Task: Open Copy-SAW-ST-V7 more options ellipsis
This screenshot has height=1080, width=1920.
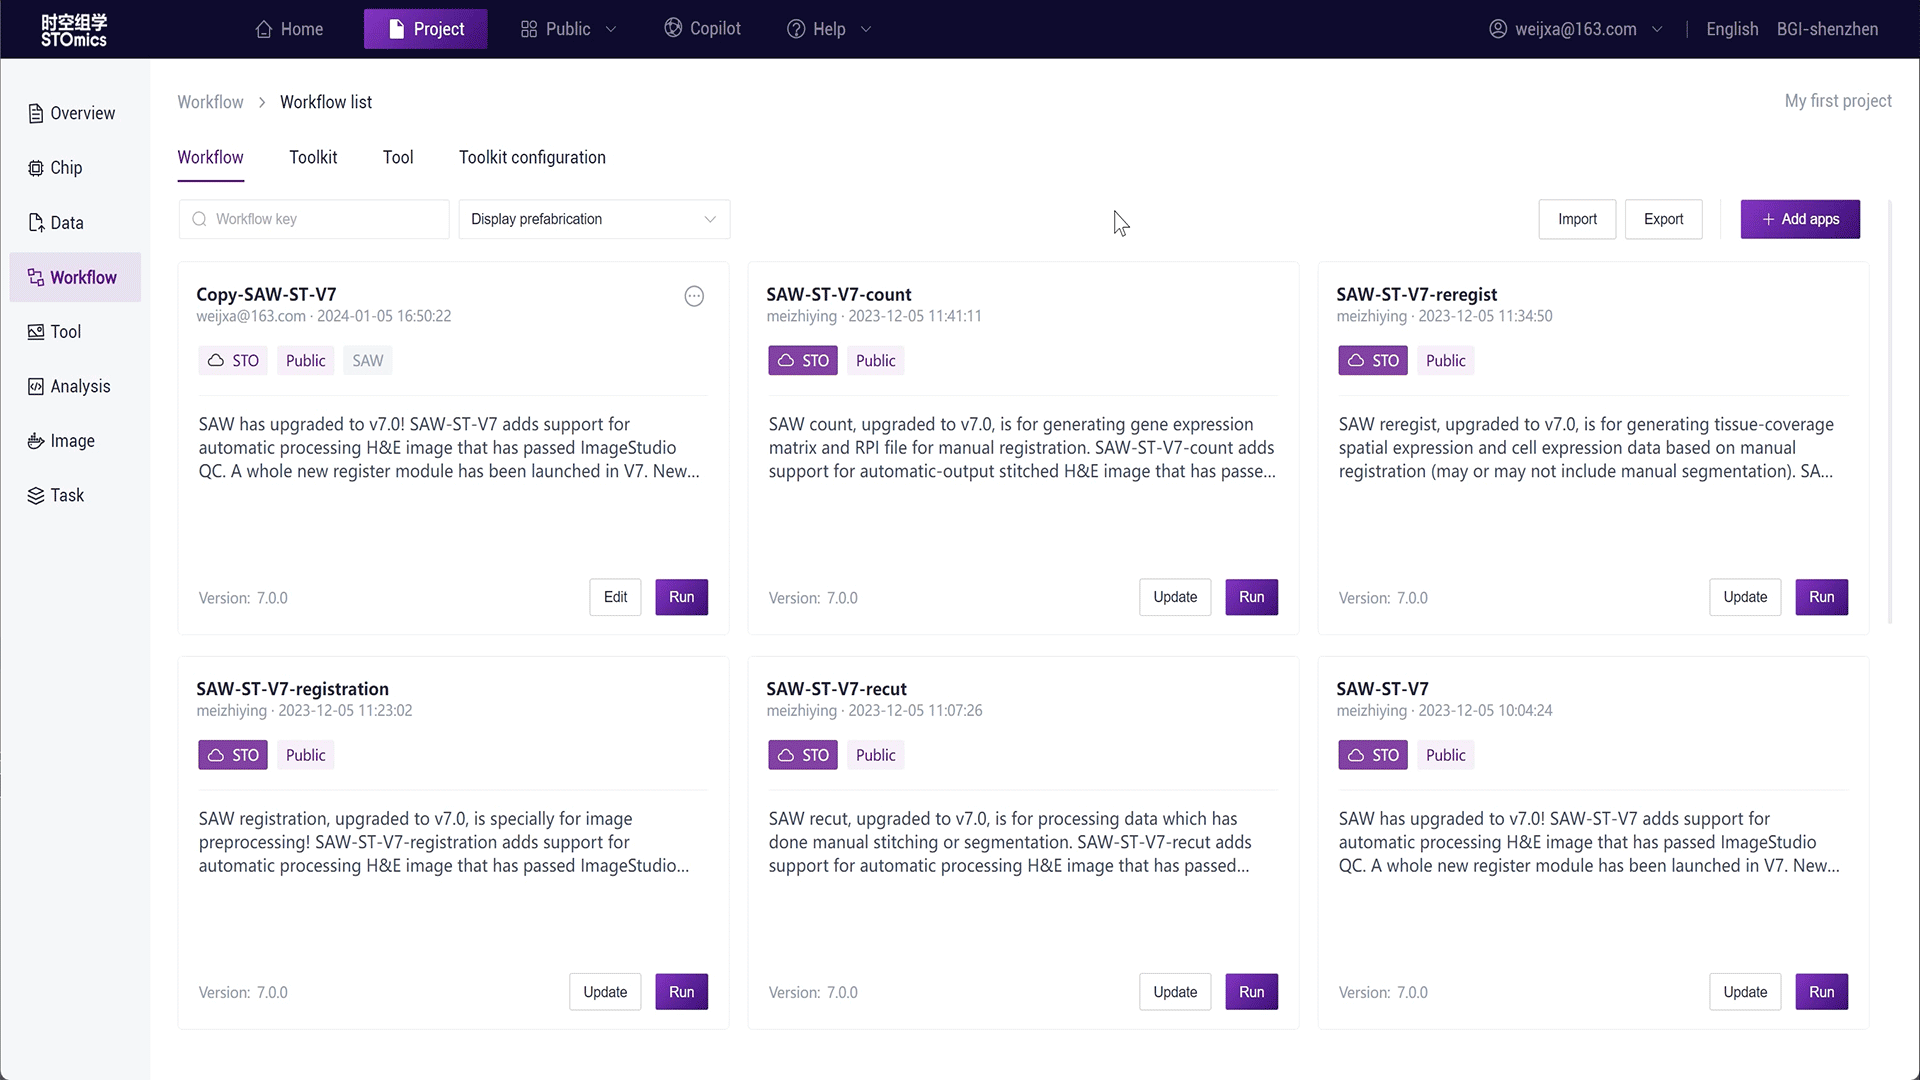Action: pos(694,296)
